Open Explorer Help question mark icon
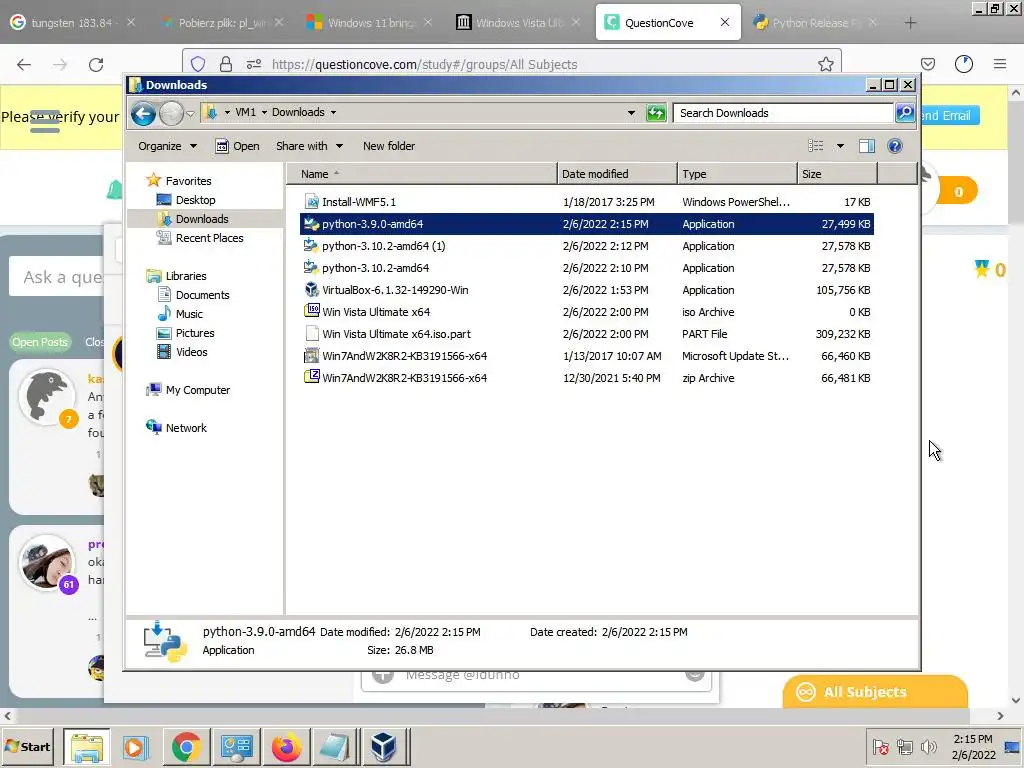The image size is (1024, 768). pos(895,146)
